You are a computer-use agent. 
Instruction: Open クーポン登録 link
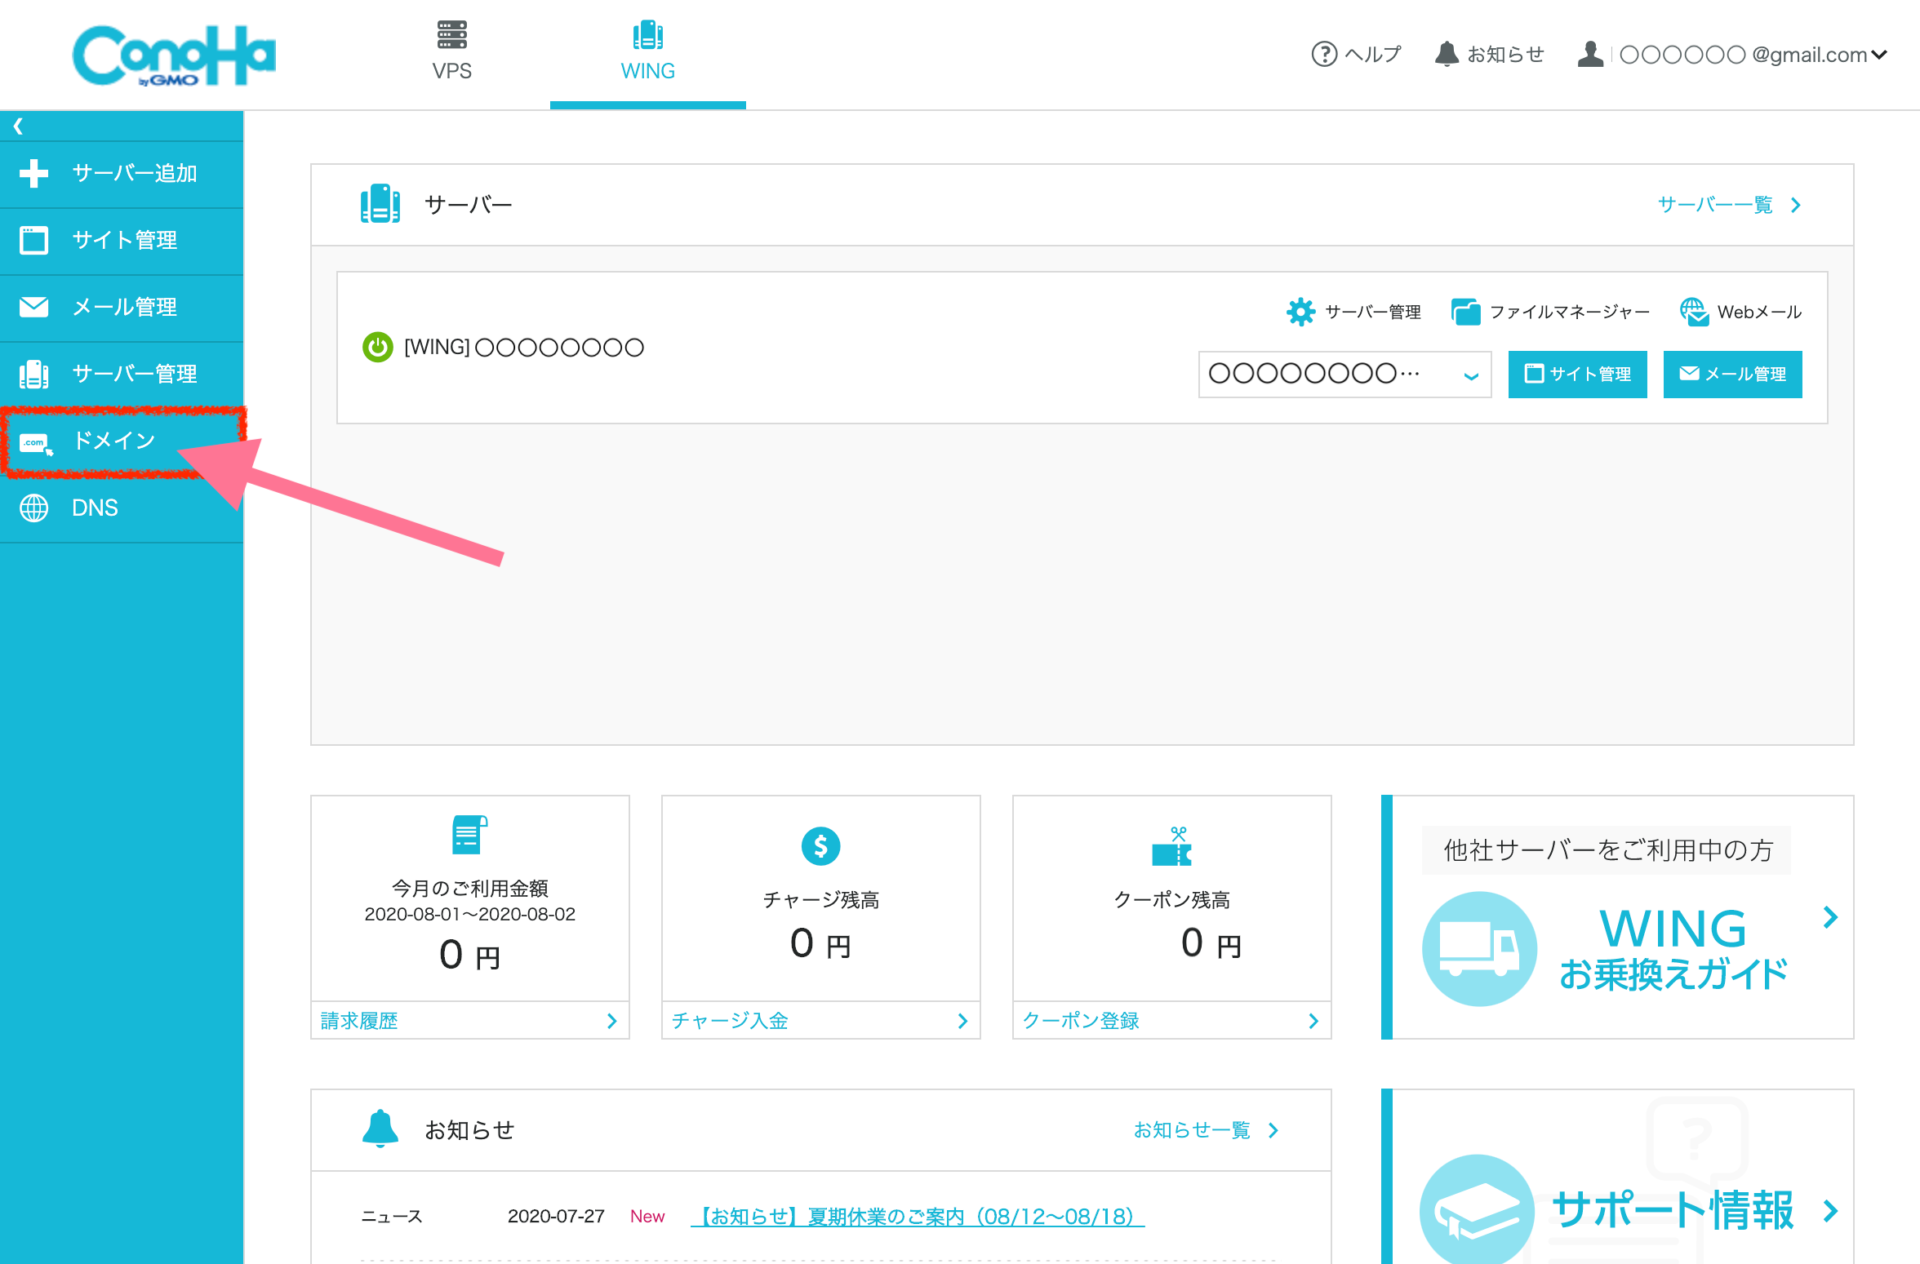point(1081,1021)
